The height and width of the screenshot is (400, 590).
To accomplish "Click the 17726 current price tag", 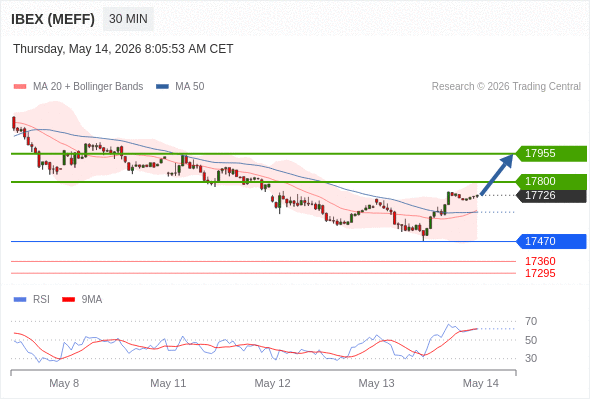I will click(x=551, y=195).
